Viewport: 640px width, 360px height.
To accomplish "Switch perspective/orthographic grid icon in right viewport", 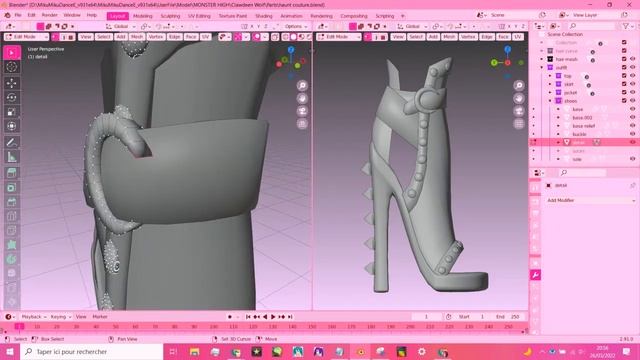I will click(x=519, y=124).
